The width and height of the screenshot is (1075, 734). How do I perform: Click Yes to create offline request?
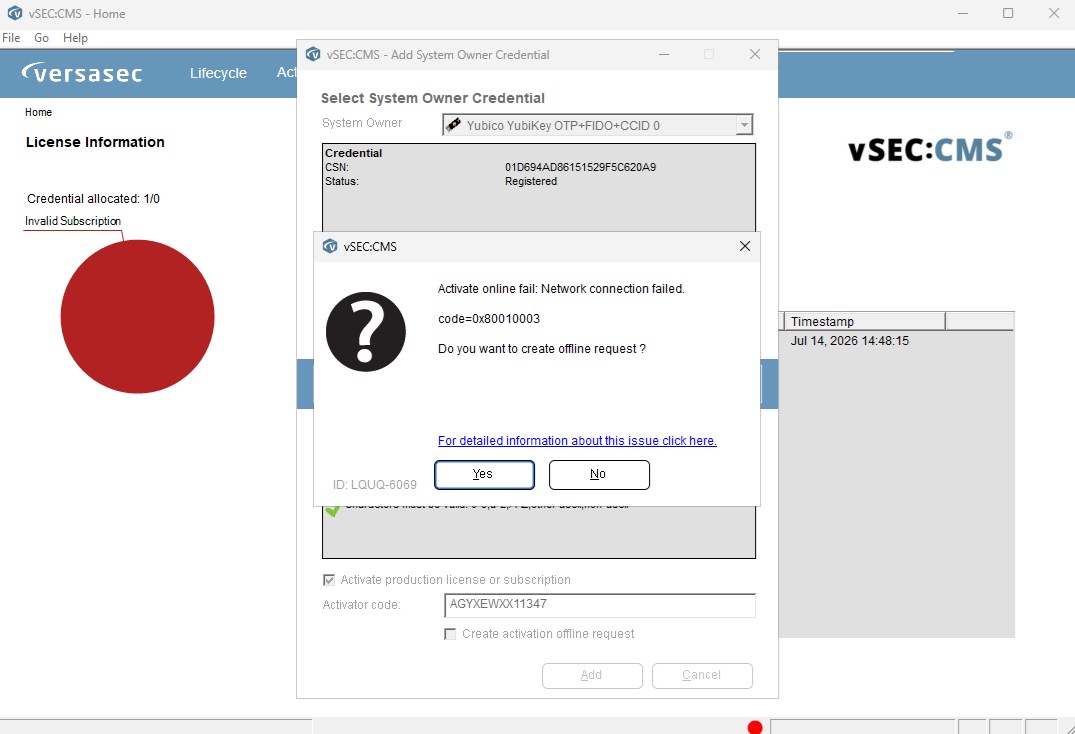pos(485,474)
